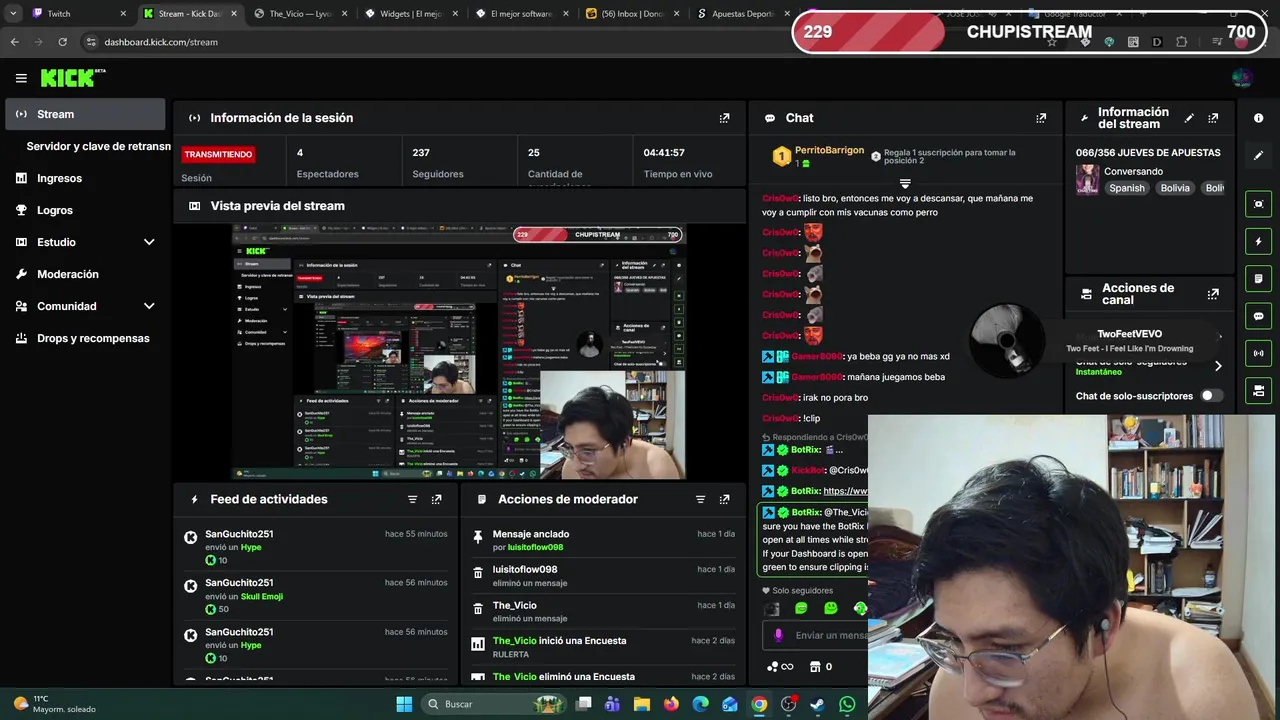This screenshot has height=720, width=1280.
Task: Pop out the Información del stream panel
Action: click(1213, 118)
